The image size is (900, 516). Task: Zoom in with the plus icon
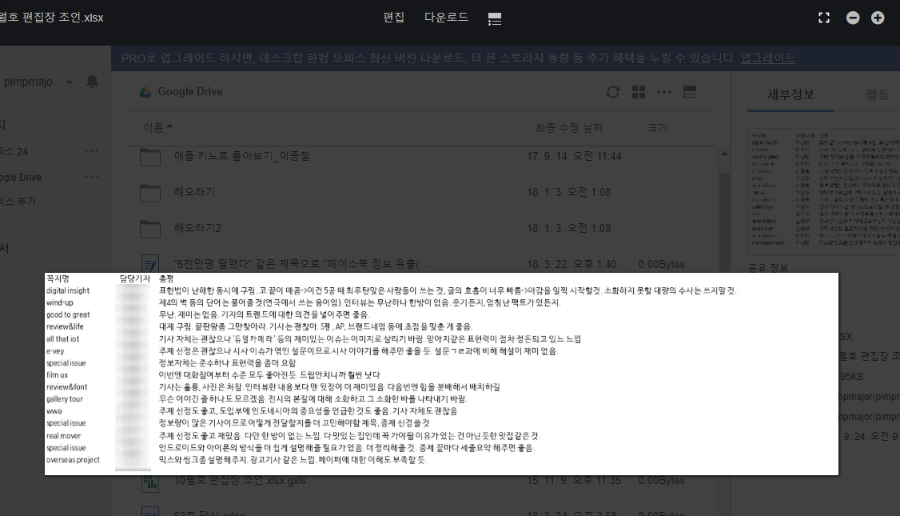(x=878, y=18)
